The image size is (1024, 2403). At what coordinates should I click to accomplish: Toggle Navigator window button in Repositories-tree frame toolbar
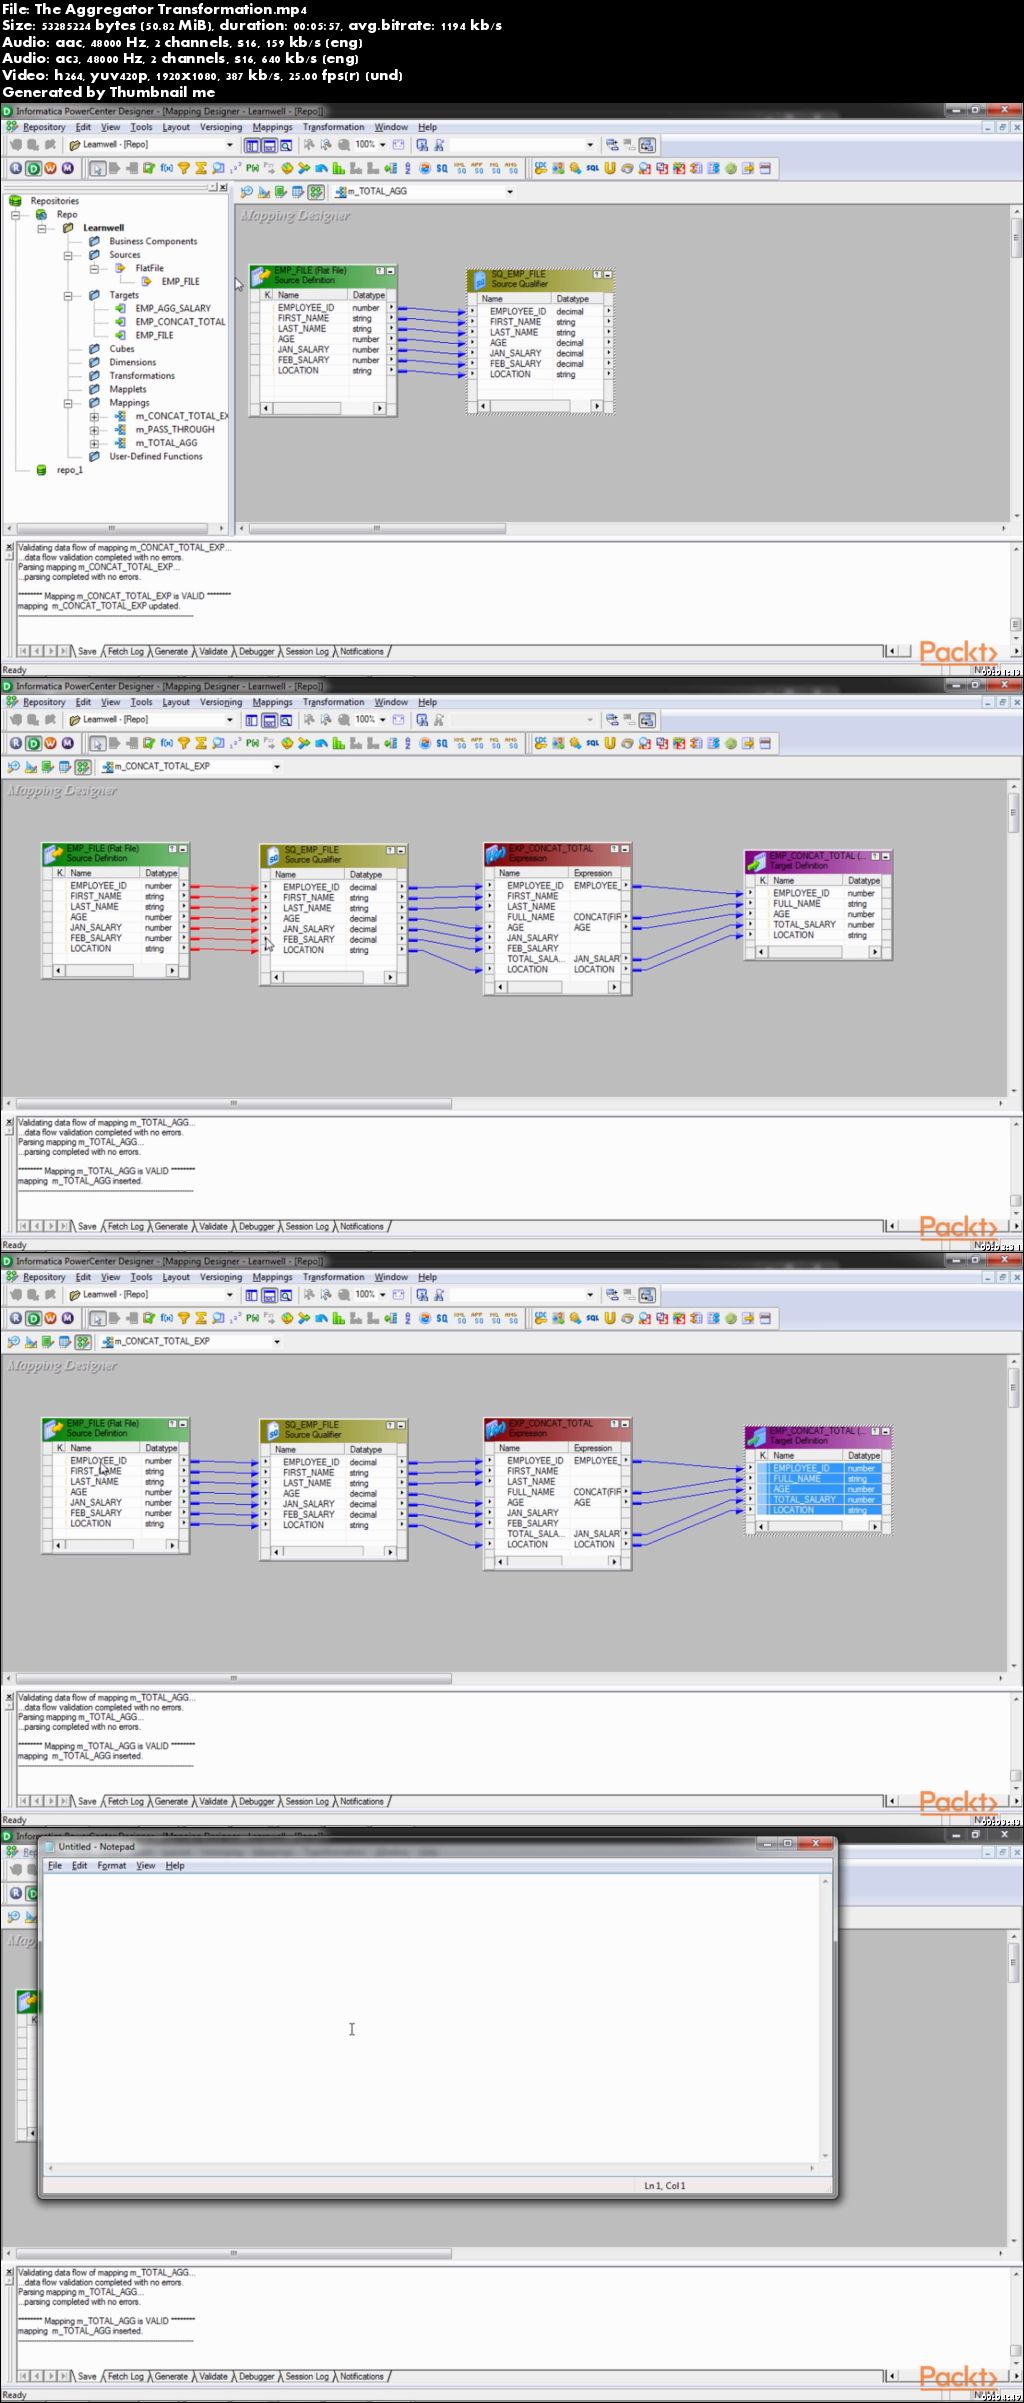(x=252, y=145)
